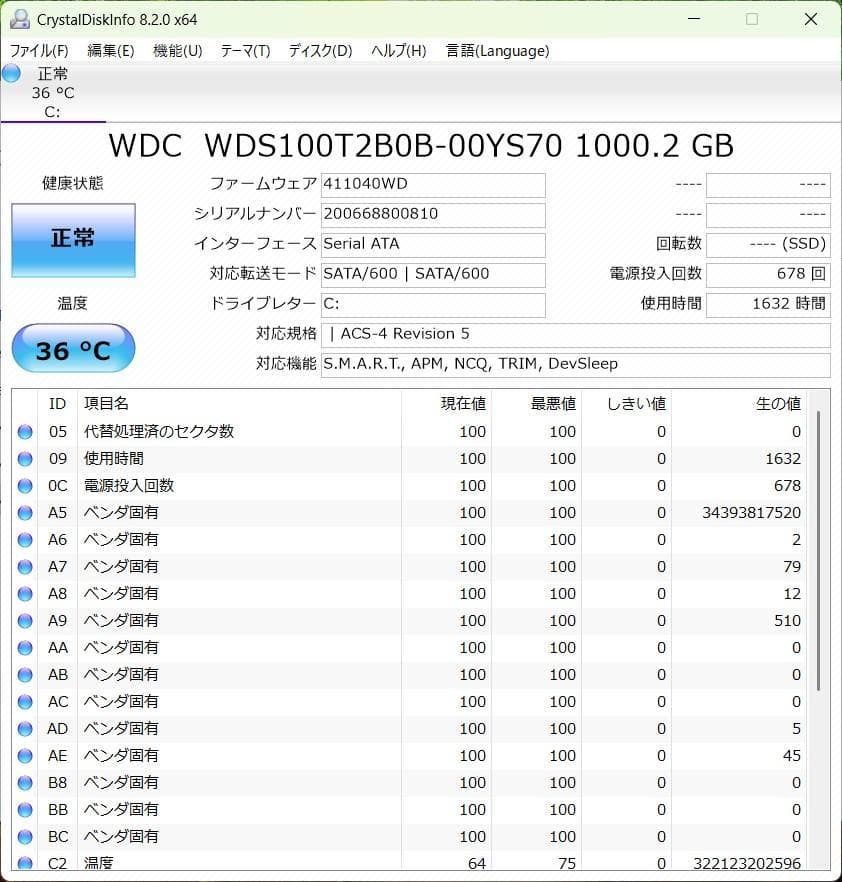Click raw value 12 in row A8
Viewport: 842px width, 882px height.
click(x=792, y=594)
